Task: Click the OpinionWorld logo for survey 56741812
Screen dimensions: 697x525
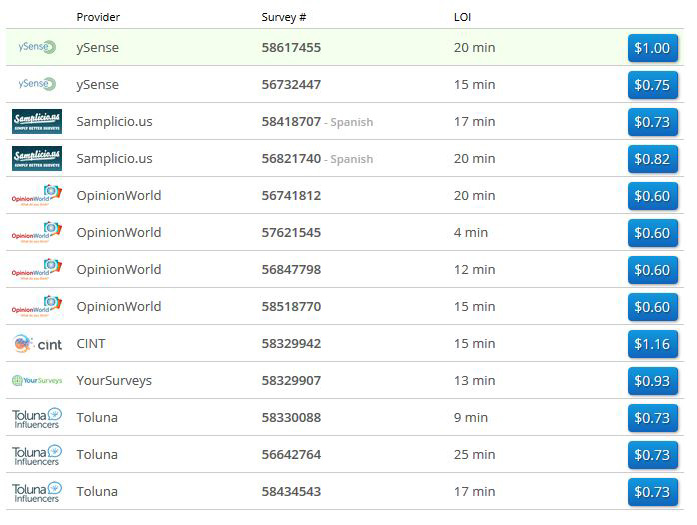Action: (x=37, y=195)
